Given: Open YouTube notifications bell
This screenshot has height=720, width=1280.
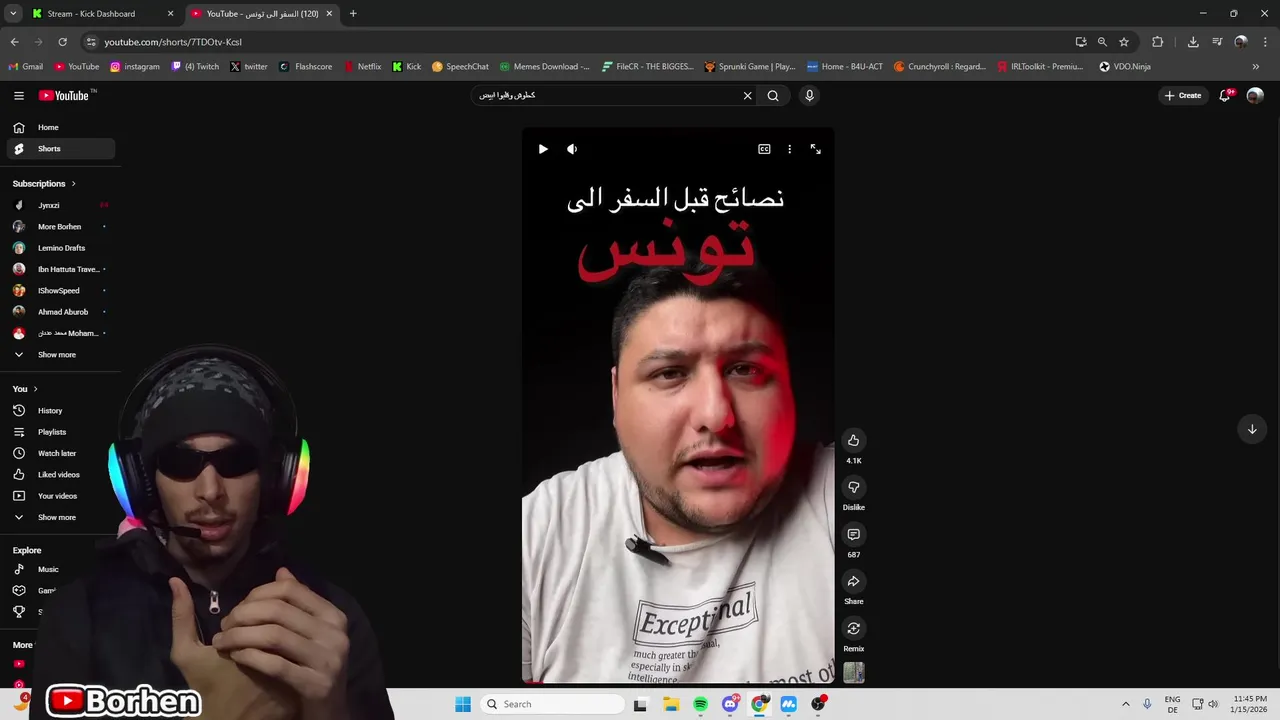Looking at the screenshot, I should point(1225,96).
